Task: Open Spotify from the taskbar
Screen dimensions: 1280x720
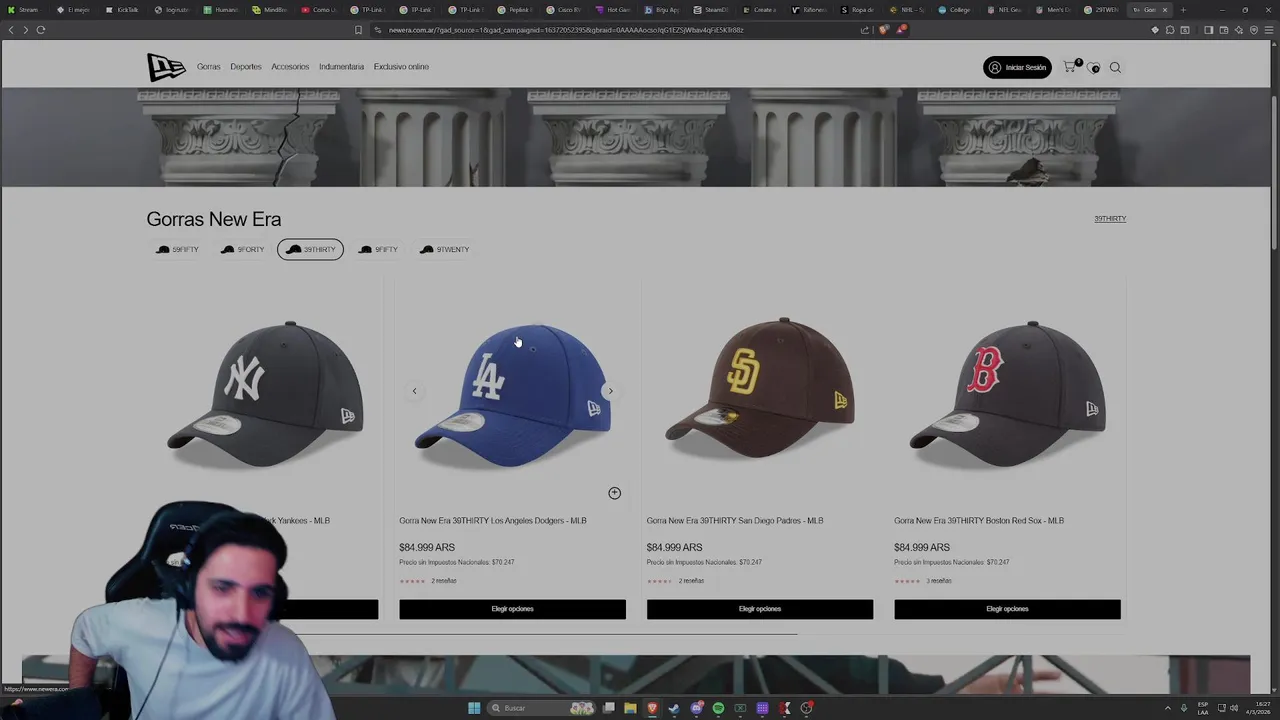Action: [x=718, y=708]
